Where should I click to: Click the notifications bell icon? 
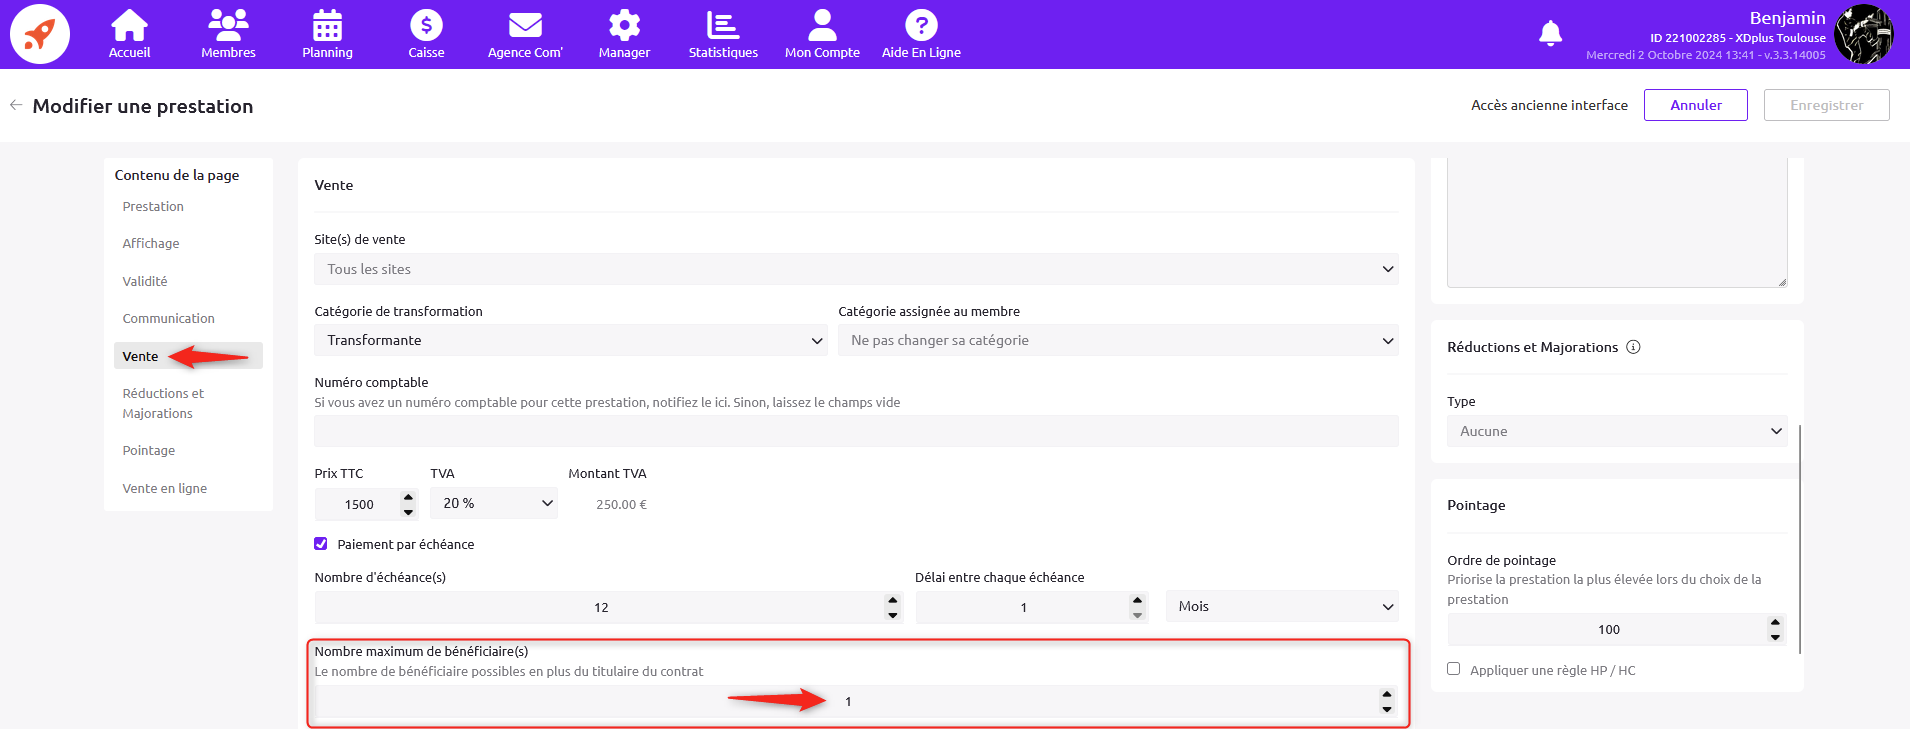1550,34
